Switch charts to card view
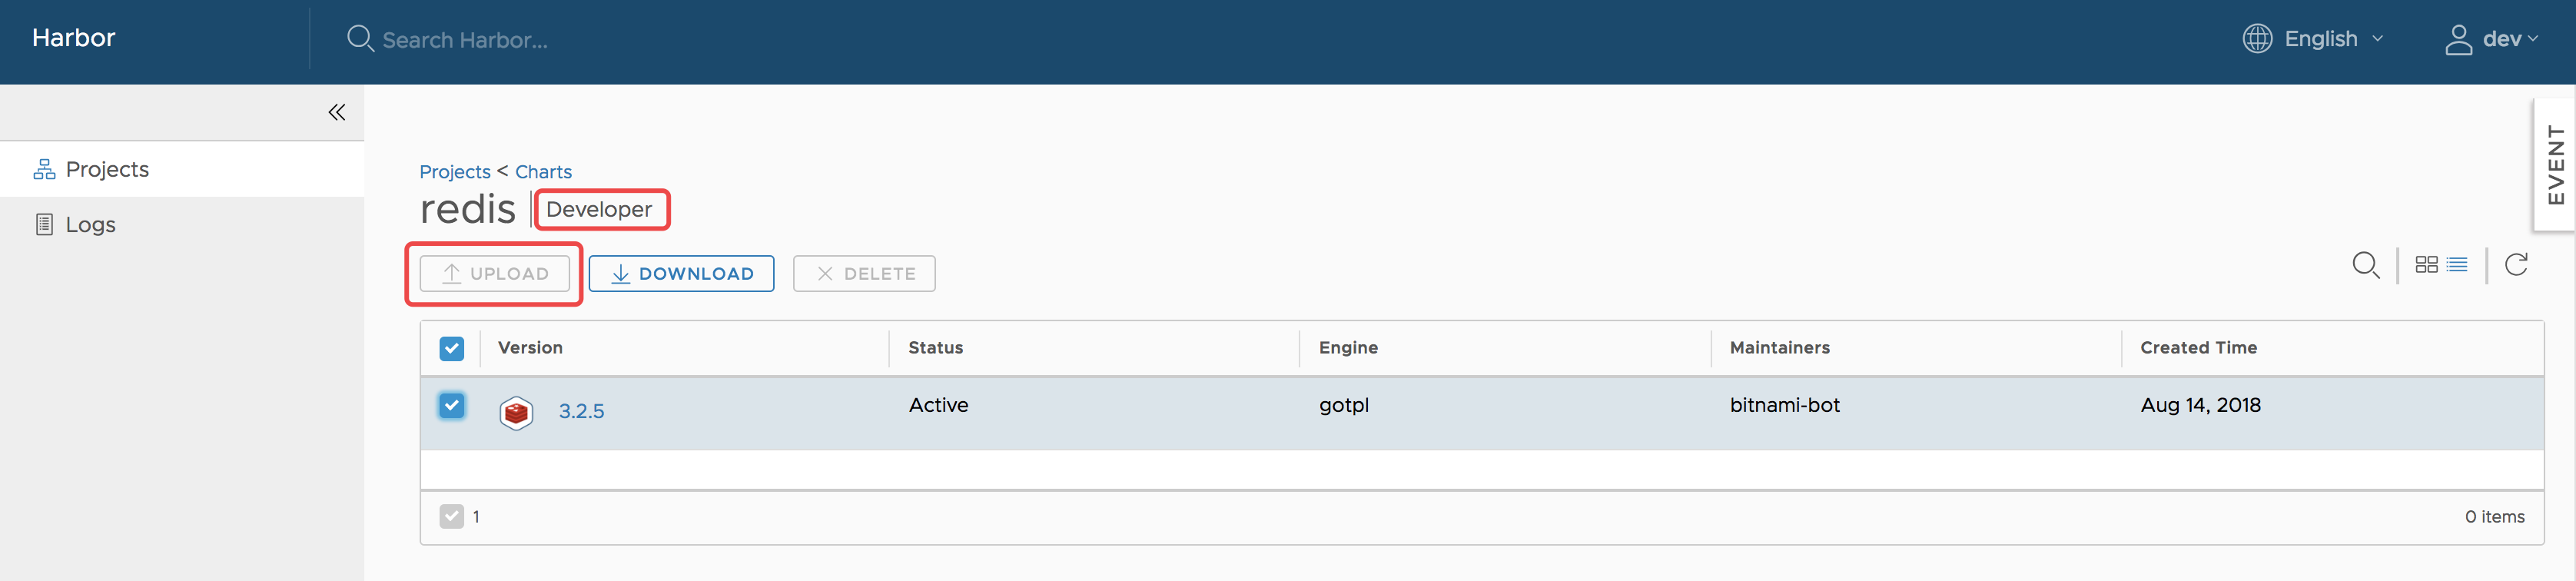Viewport: 2576px width, 581px height. point(2427,264)
